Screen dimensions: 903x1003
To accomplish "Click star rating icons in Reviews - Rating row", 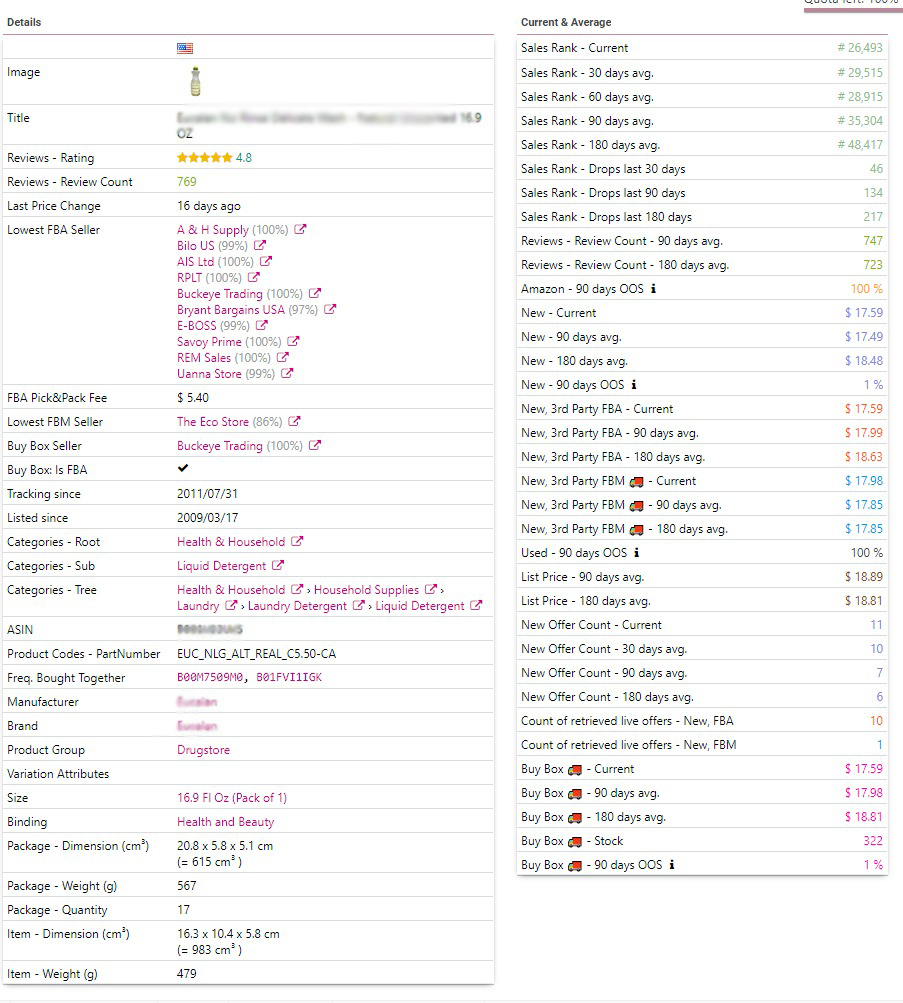I will [x=205, y=157].
